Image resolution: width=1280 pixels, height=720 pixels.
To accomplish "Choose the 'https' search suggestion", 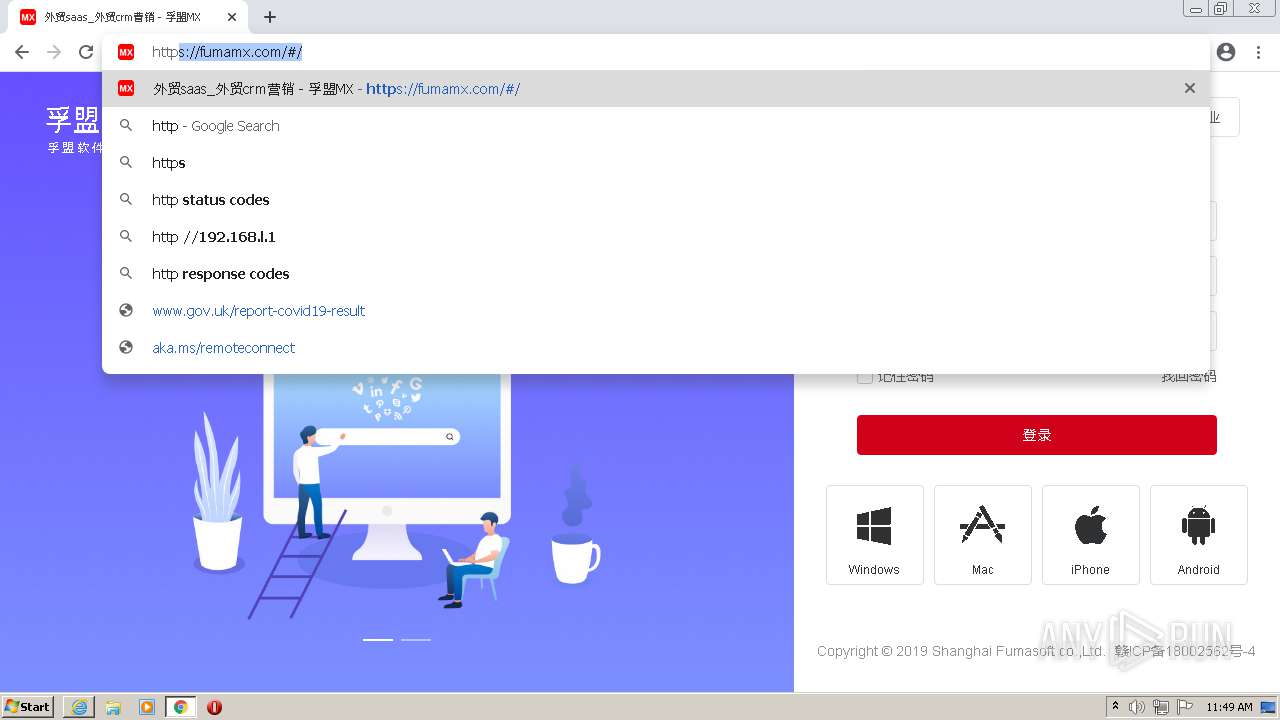I will coord(656,163).
